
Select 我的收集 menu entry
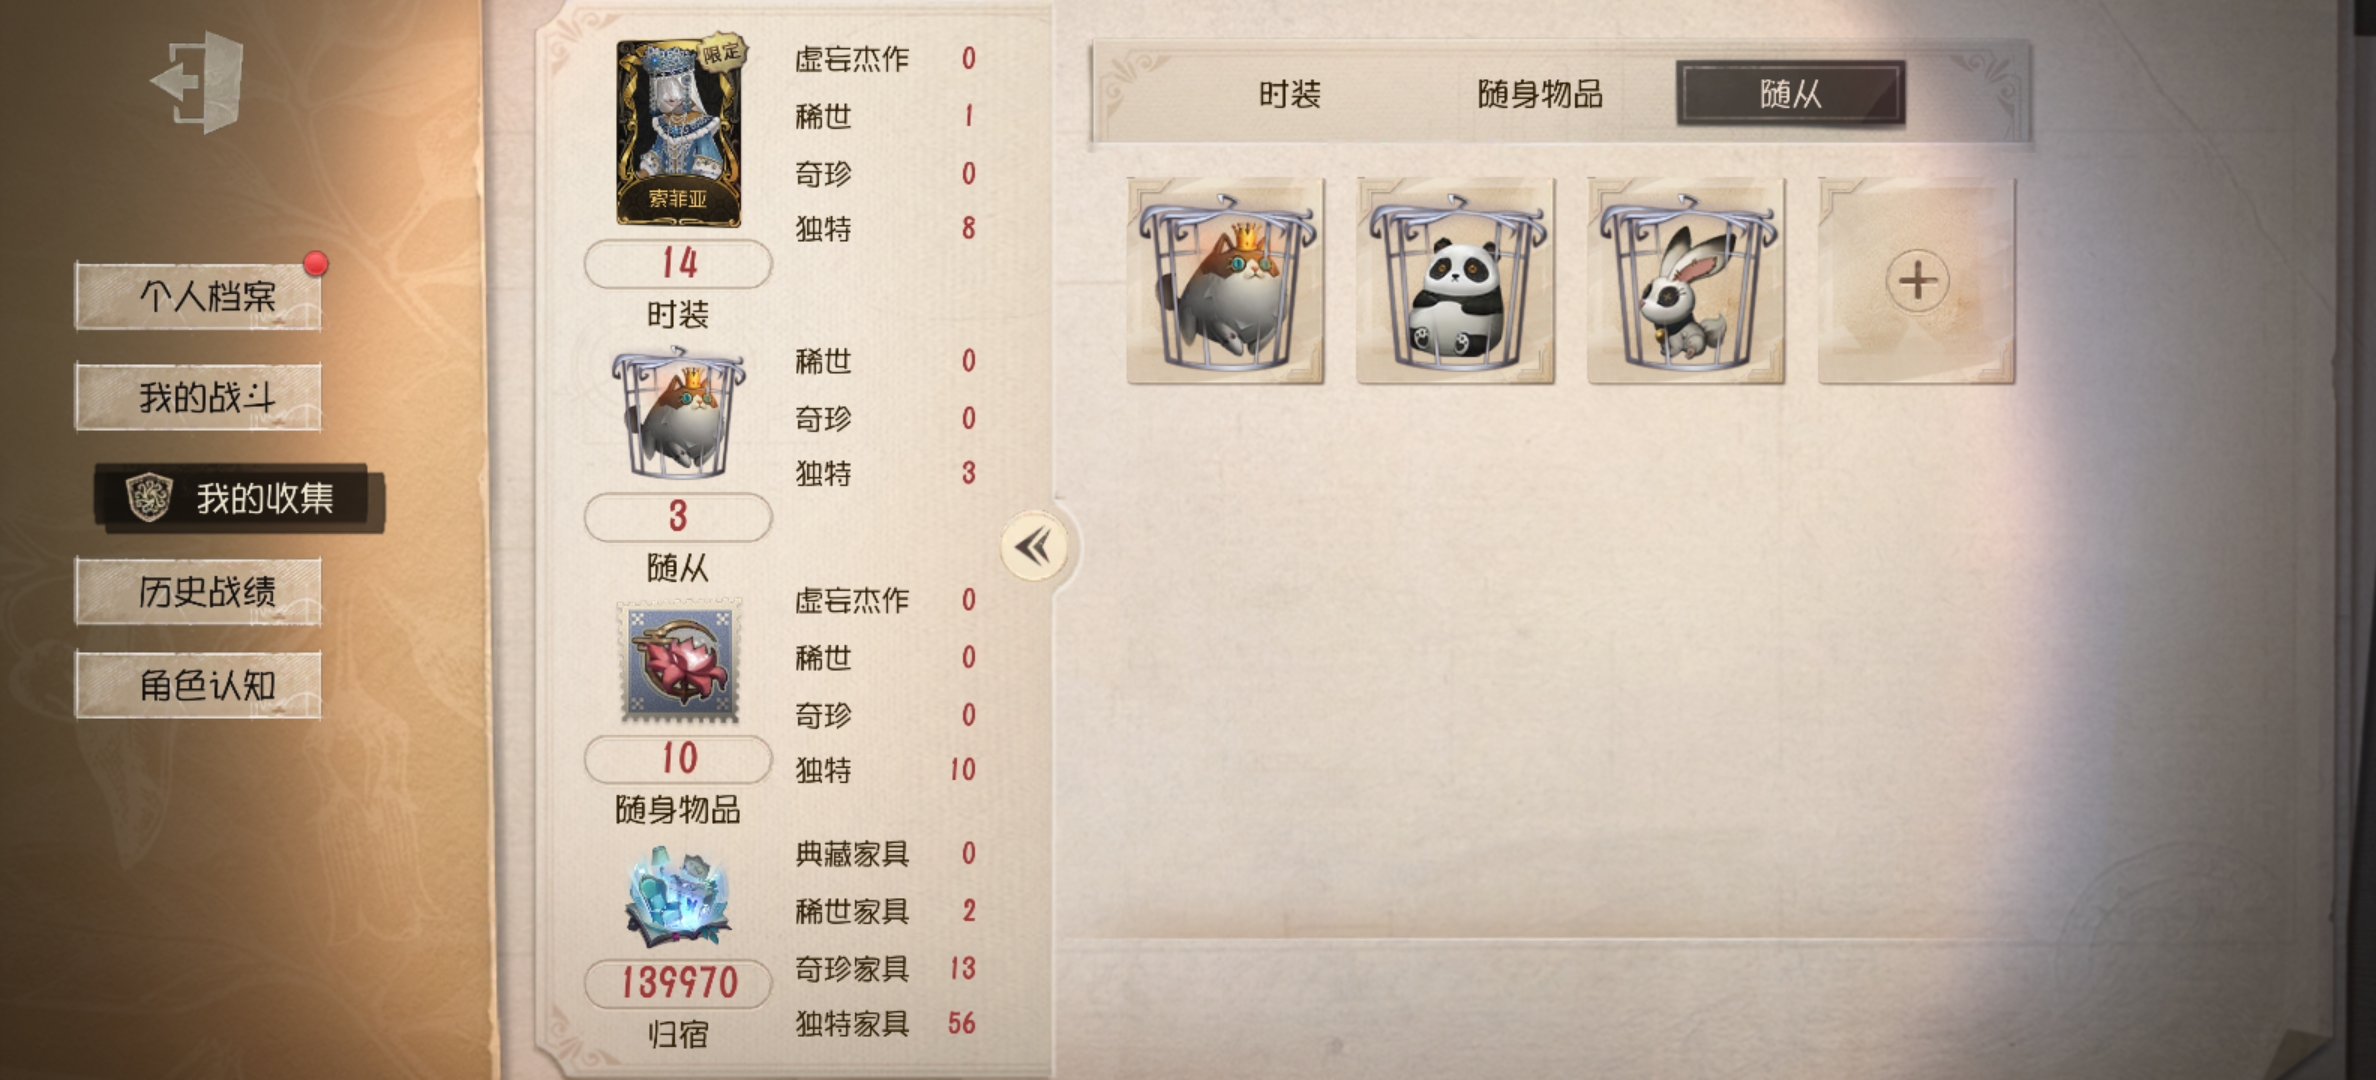pos(239,498)
